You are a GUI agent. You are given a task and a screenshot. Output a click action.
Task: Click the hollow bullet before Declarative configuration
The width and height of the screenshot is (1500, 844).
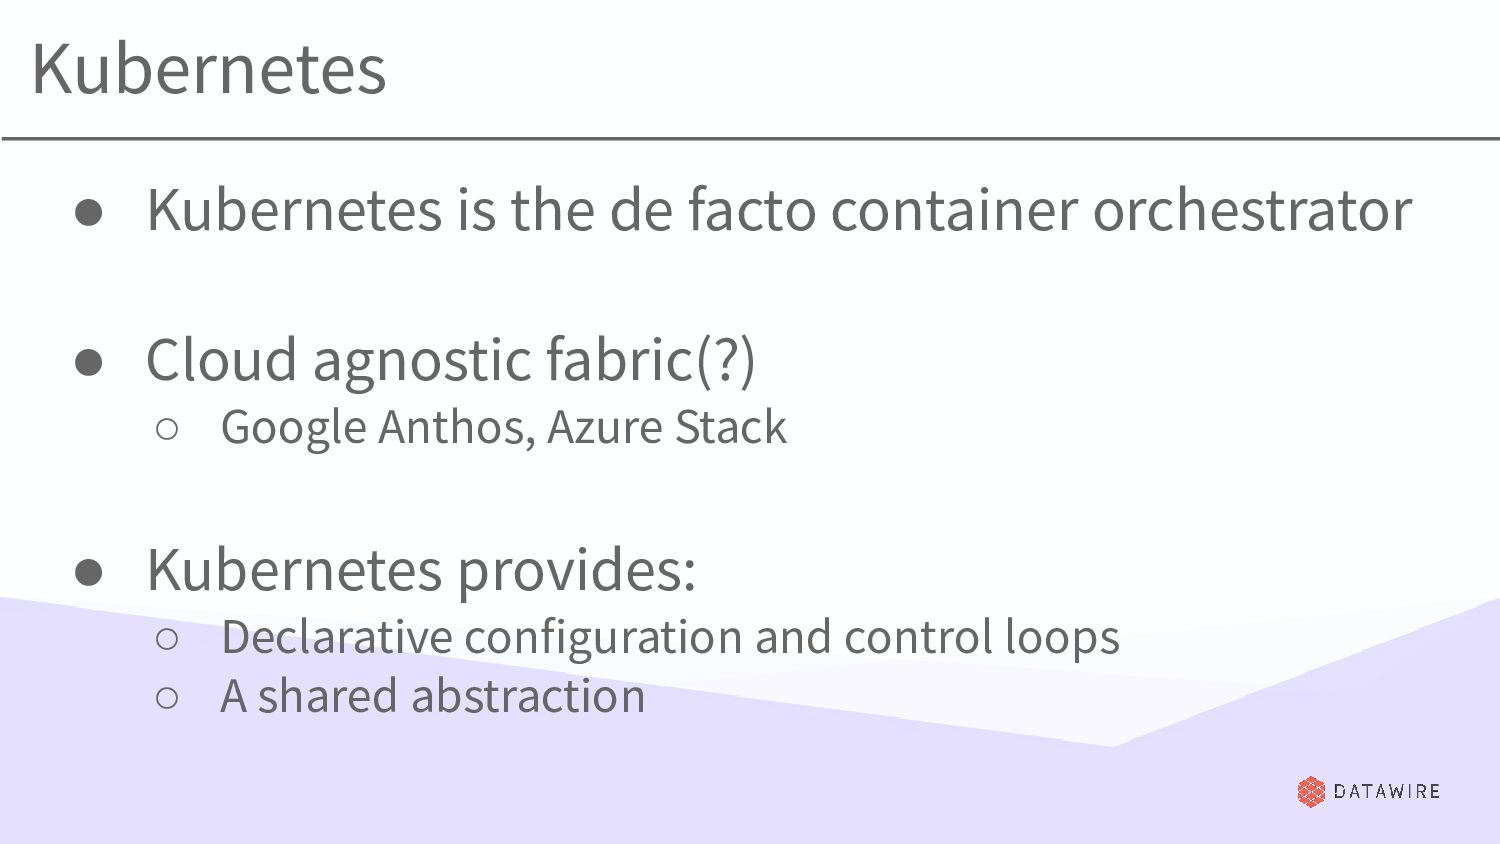click(167, 639)
